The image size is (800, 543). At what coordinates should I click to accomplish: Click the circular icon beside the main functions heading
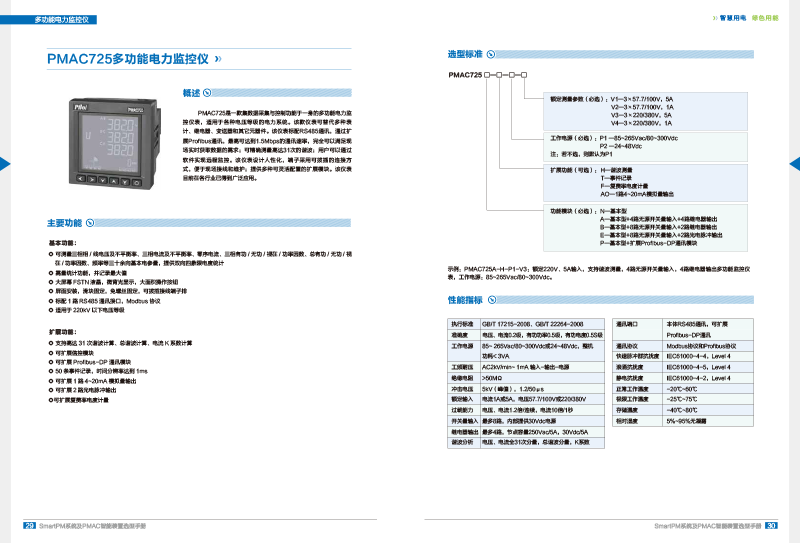click(90, 222)
